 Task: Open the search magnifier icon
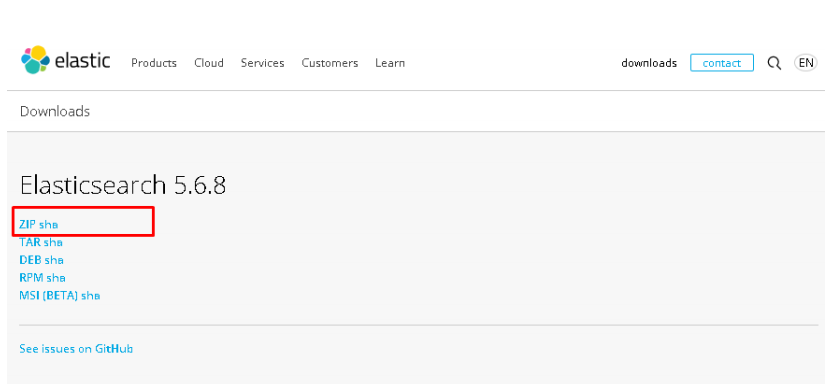point(774,63)
